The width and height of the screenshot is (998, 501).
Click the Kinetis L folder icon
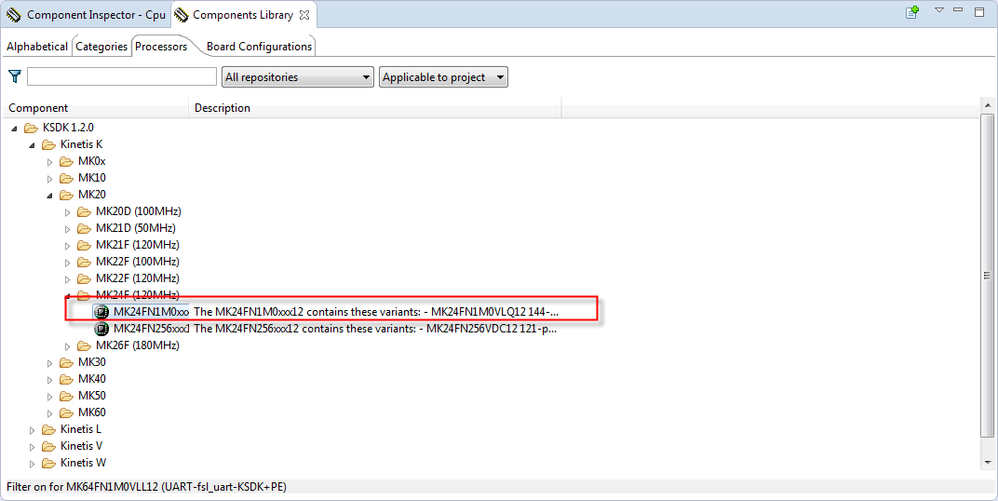pyautogui.click(x=48, y=430)
